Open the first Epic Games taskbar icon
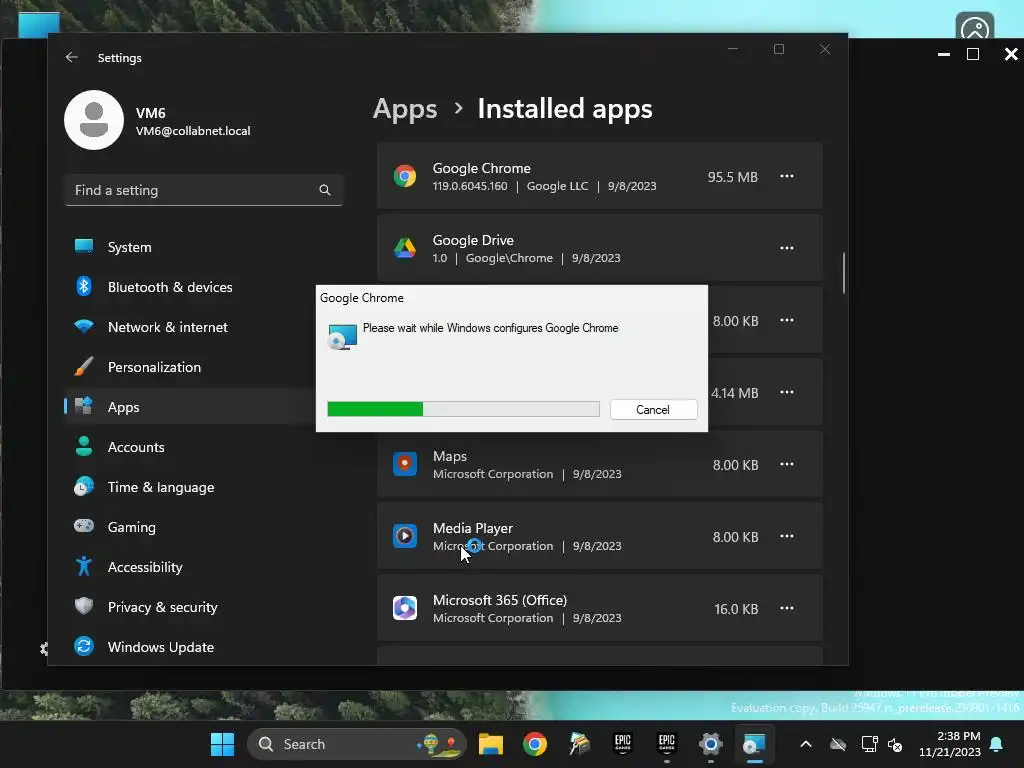Viewport: 1024px width, 768px height. (622, 743)
